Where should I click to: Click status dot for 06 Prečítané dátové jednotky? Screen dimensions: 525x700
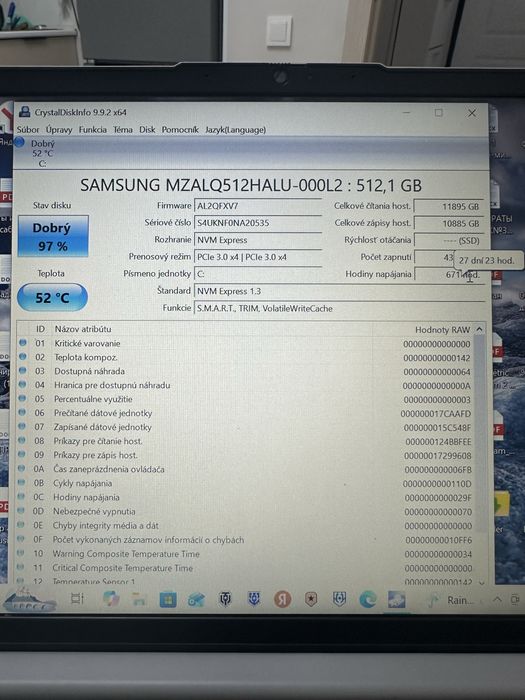point(22,412)
